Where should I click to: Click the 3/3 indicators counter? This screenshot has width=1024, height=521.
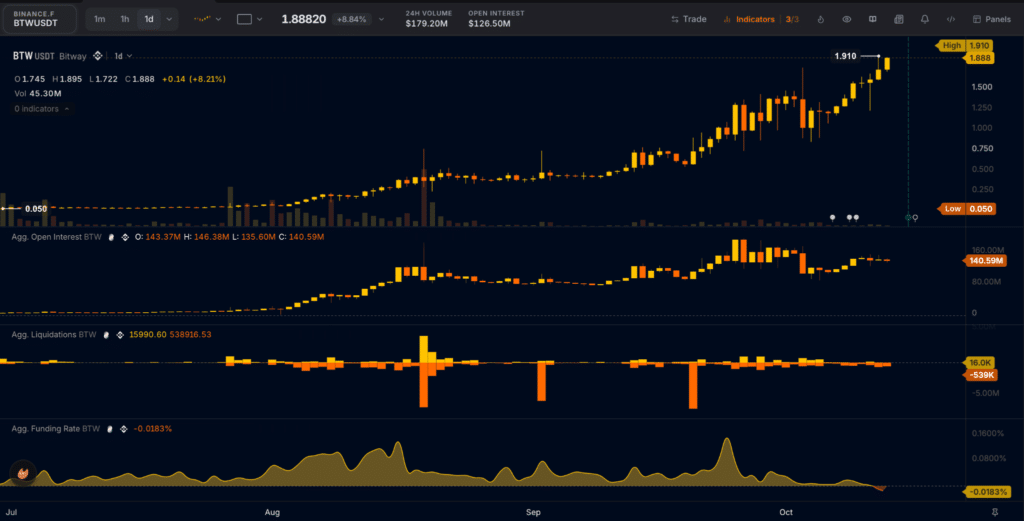coord(792,19)
